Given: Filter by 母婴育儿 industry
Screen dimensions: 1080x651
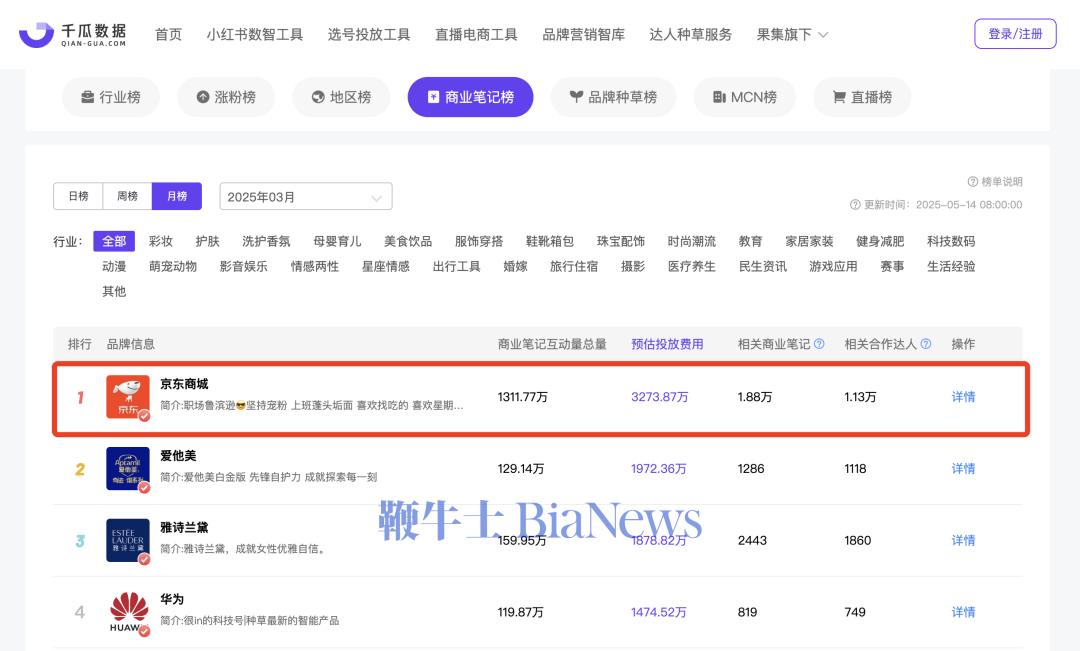Looking at the screenshot, I should [x=338, y=241].
